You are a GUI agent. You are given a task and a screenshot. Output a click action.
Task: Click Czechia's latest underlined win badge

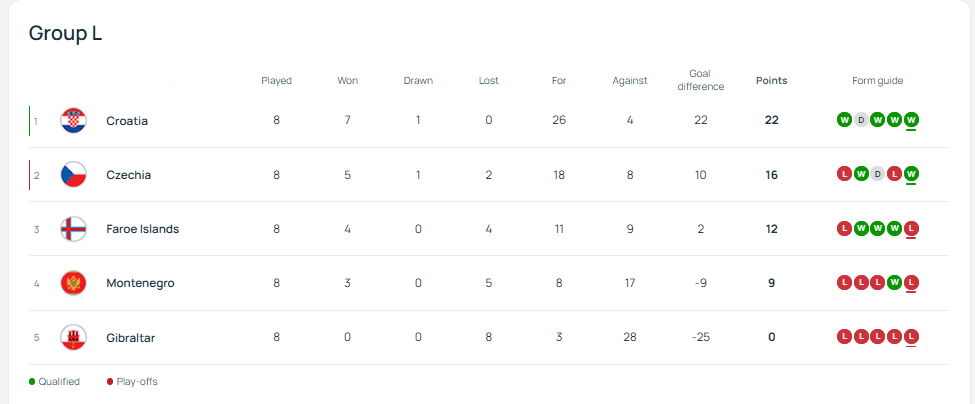point(911,175)
